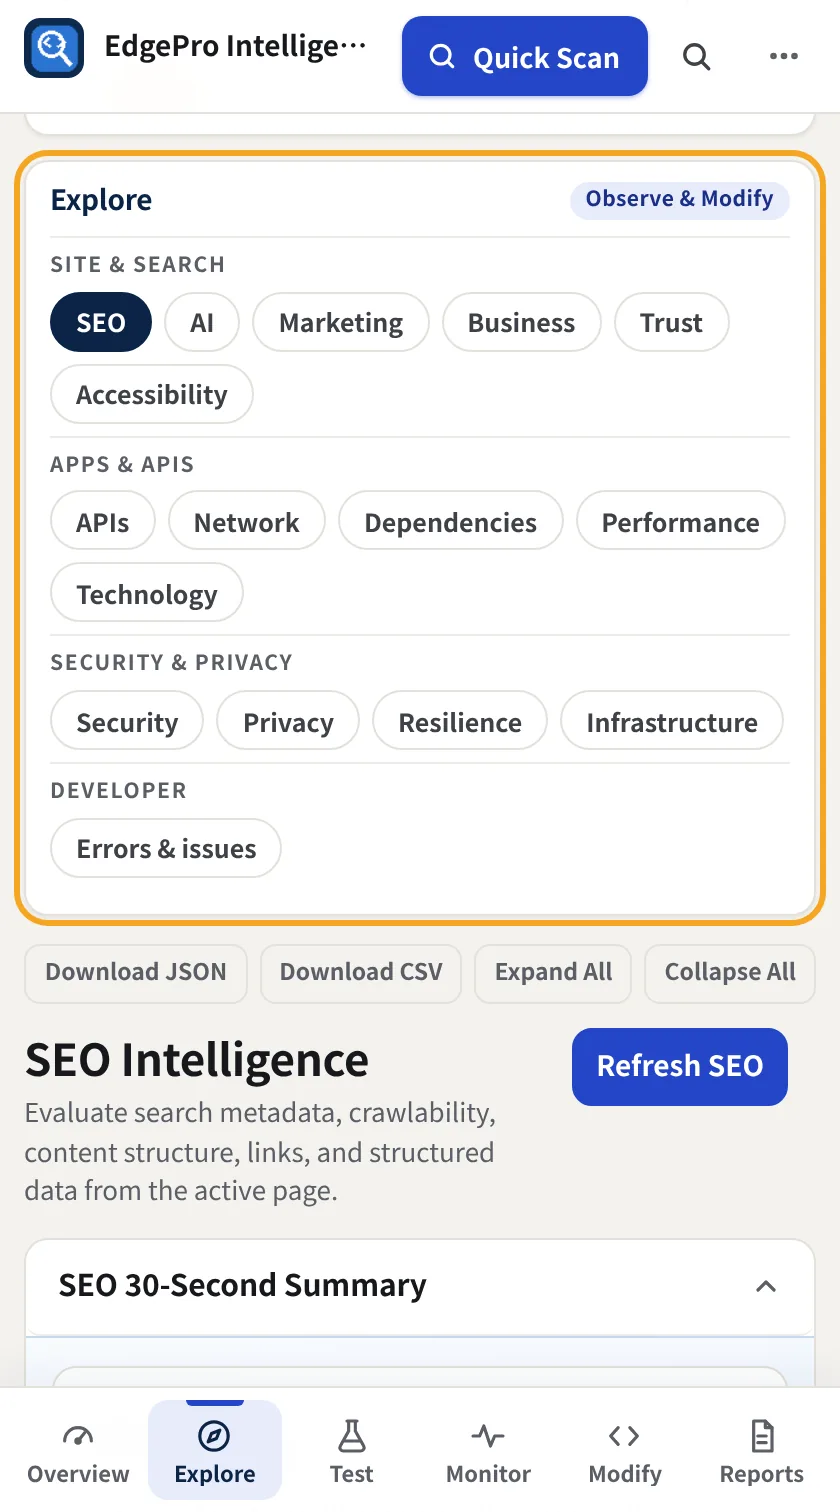Collapse all sections with Collapse All

pos(730,973)
